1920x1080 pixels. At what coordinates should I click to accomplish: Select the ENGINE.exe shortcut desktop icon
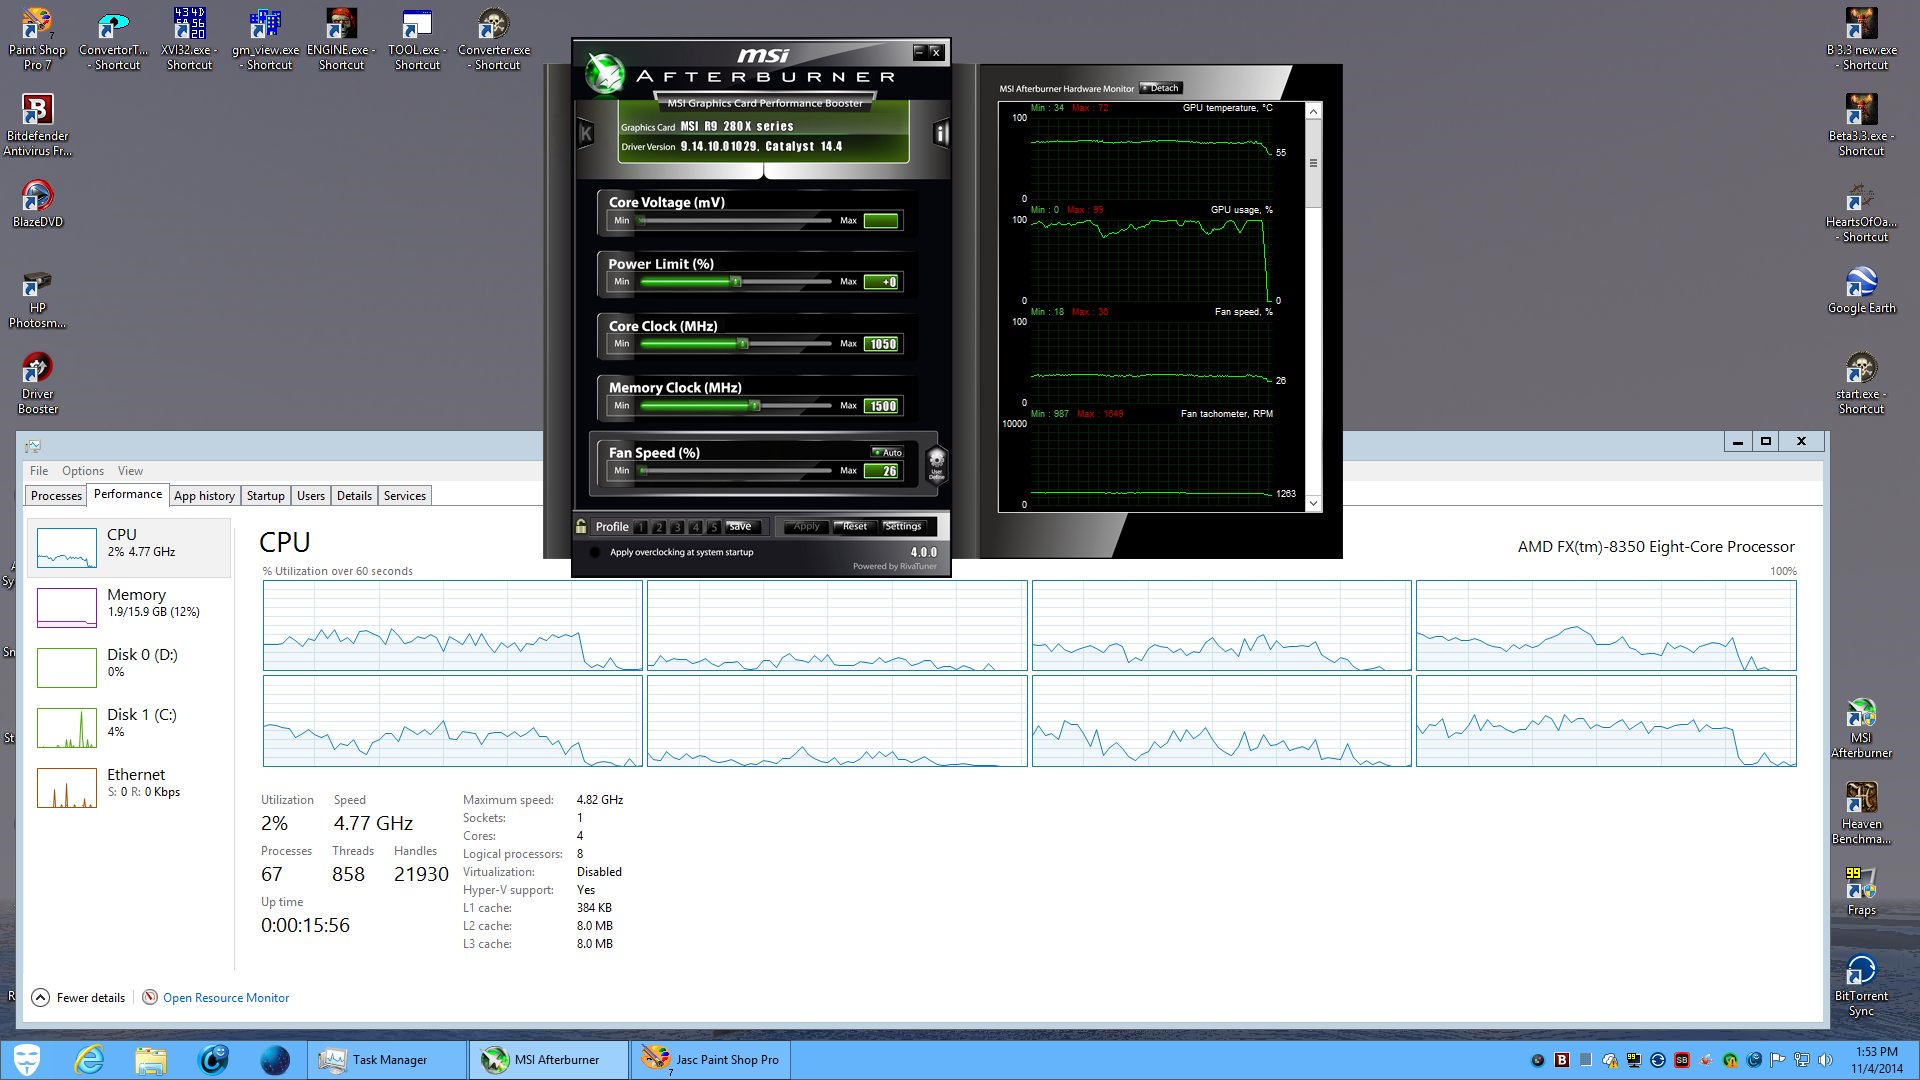(x=341, y=40)
